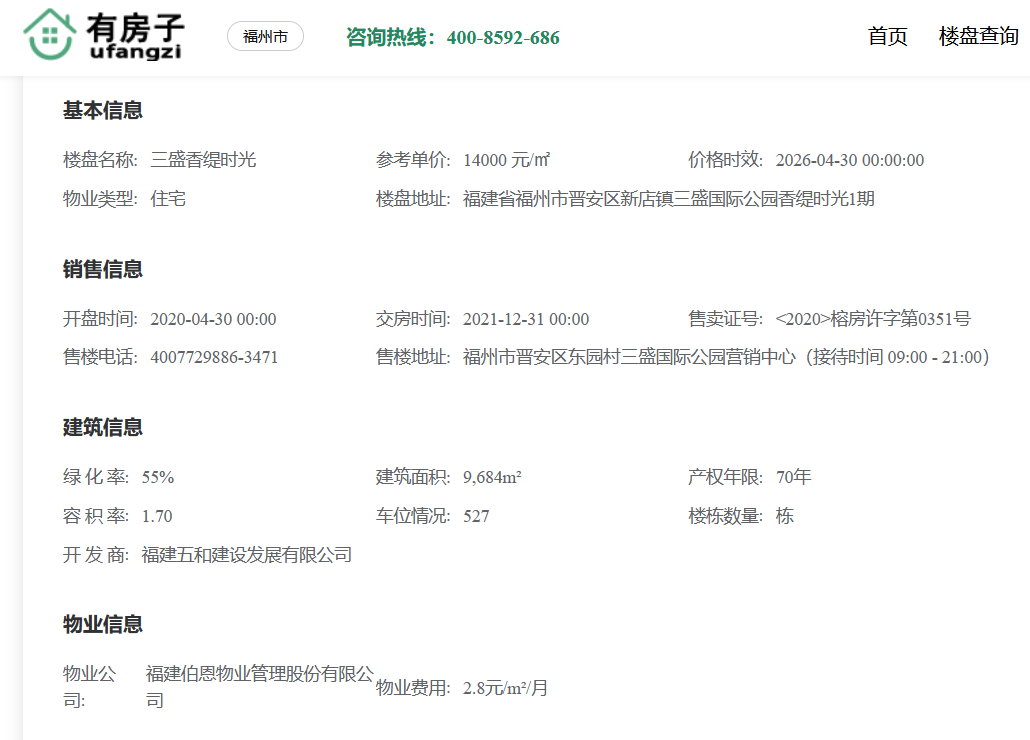Click the 物业费用 value 2.8元/m²/月
This screenshot has width=1030, height=740.
point(505,688)
